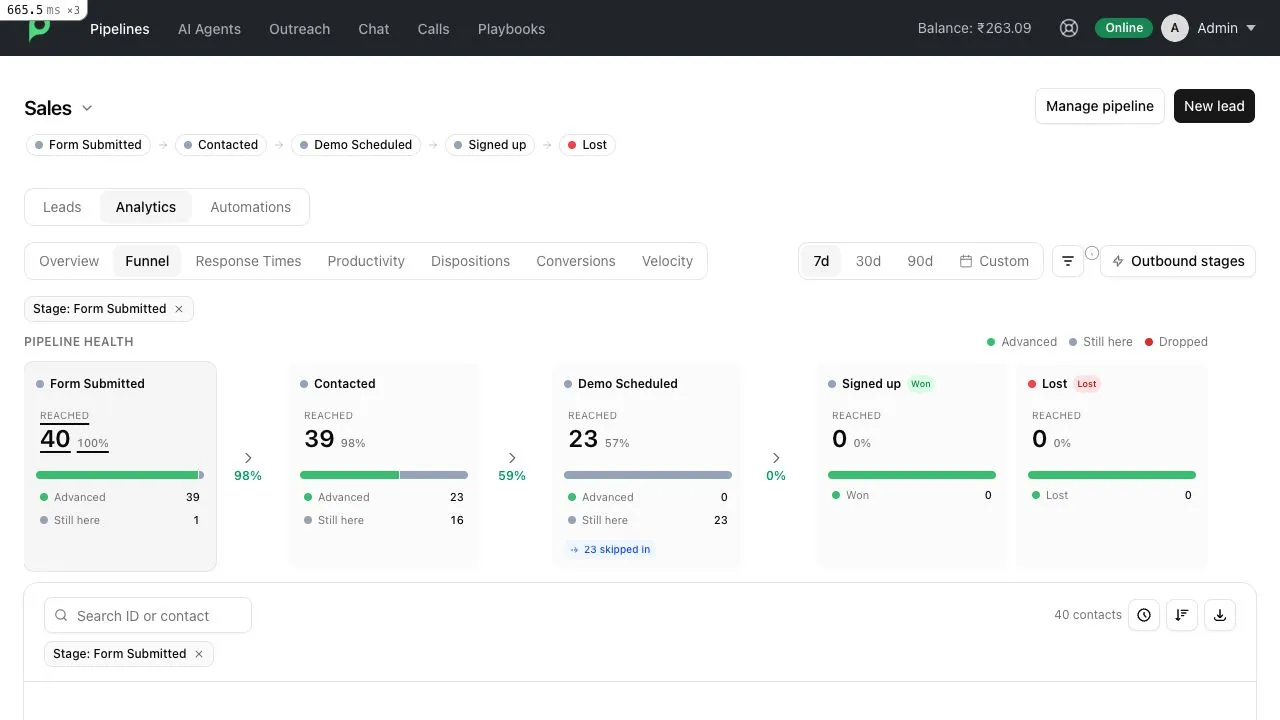Click the New lead button
Viewport: 1280px width, 720px height.
[x=1214, y=106]
